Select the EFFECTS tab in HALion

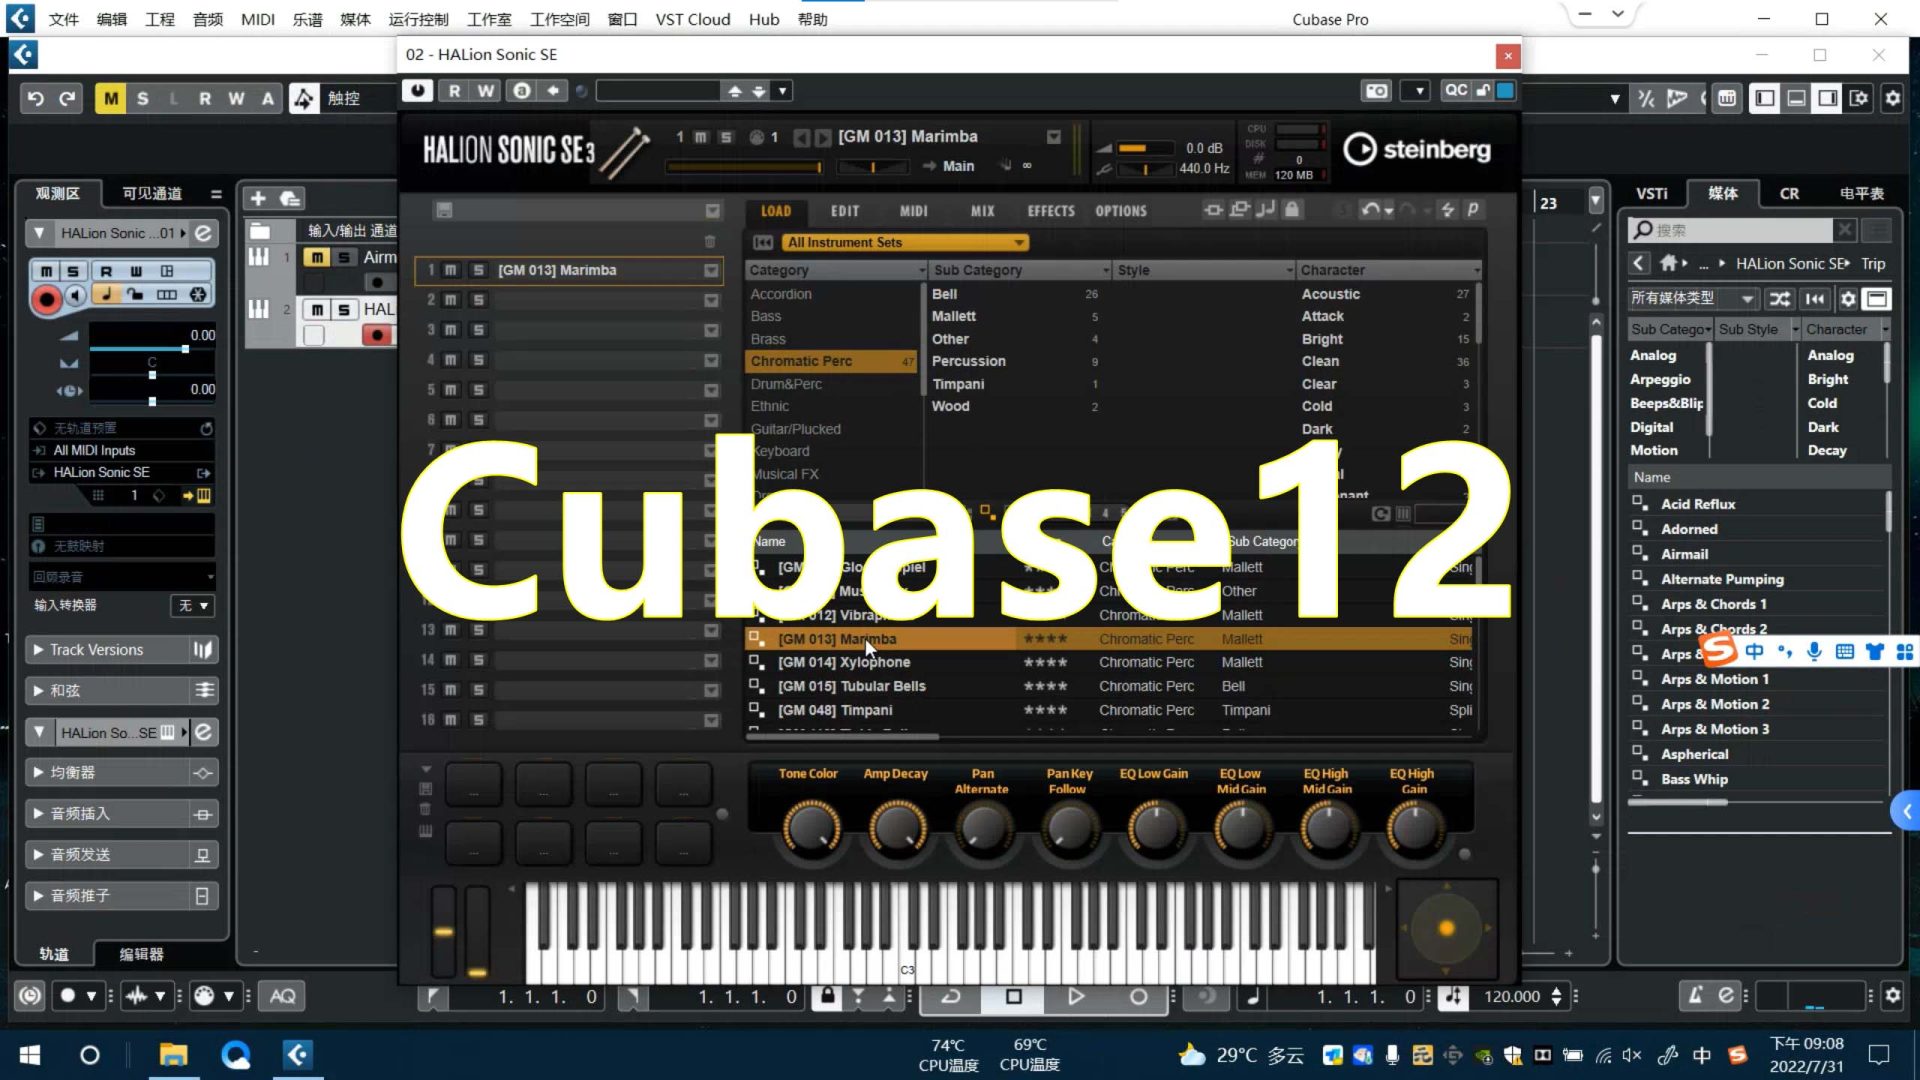[1050, 210]
